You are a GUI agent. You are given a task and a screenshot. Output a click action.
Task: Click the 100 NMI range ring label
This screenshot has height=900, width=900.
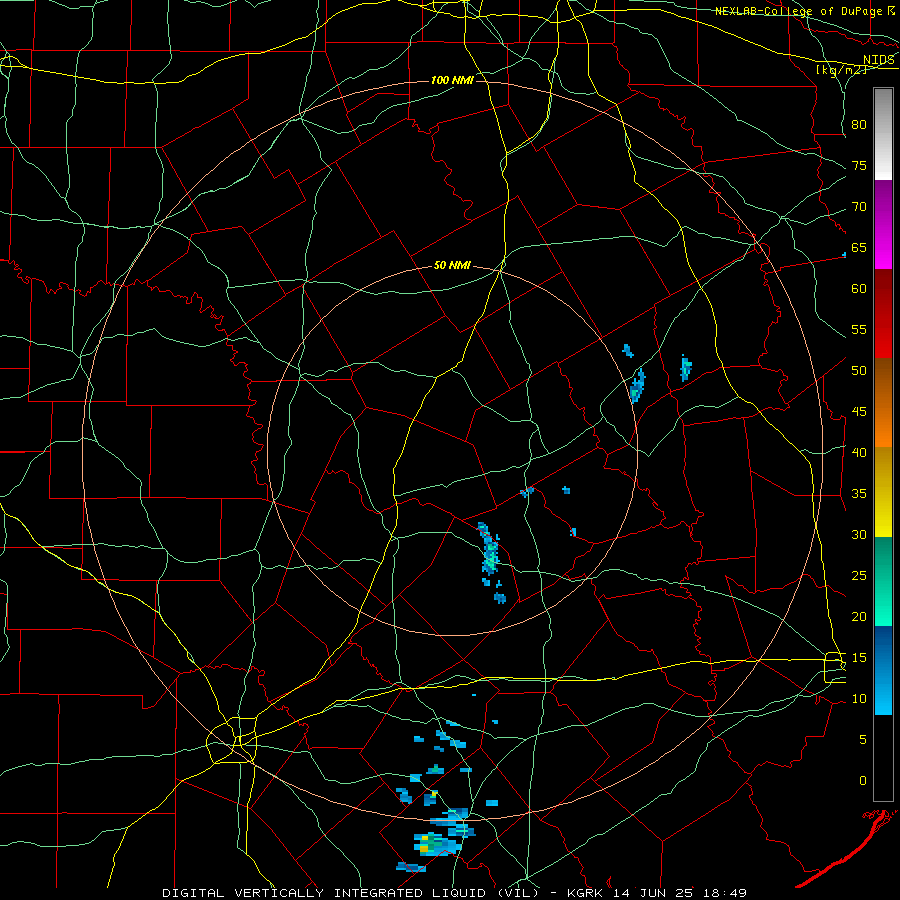point(452,80)
